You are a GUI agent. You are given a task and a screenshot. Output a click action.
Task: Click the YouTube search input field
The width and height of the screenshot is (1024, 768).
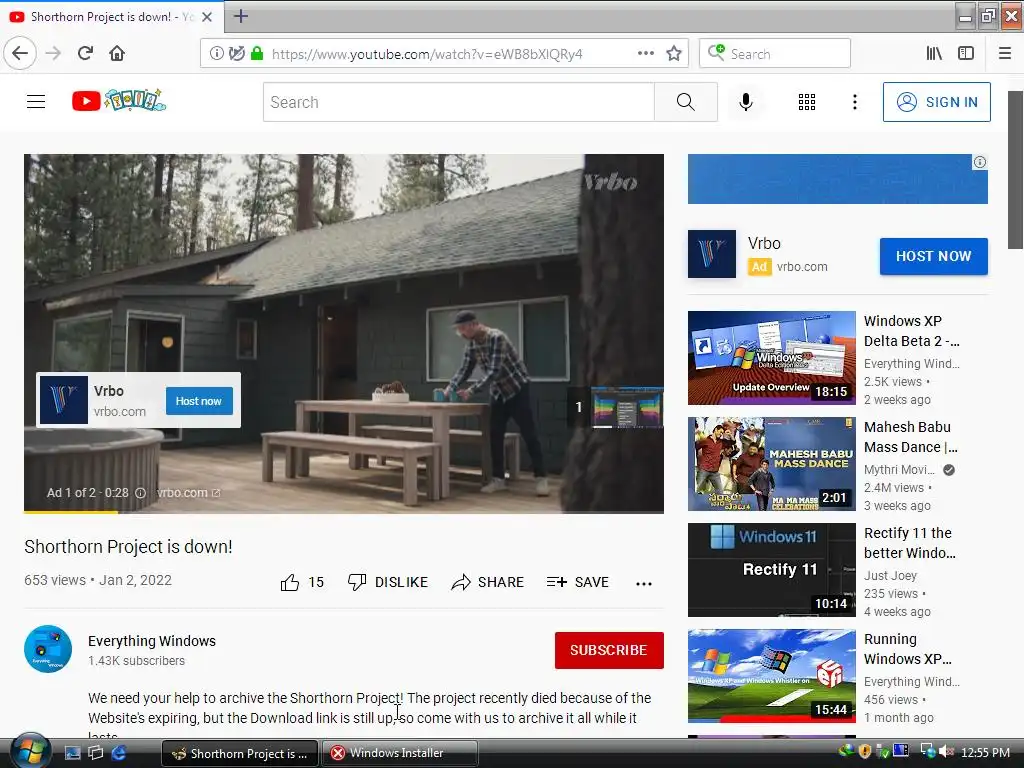pyautogui.click(x=458, y=102)
